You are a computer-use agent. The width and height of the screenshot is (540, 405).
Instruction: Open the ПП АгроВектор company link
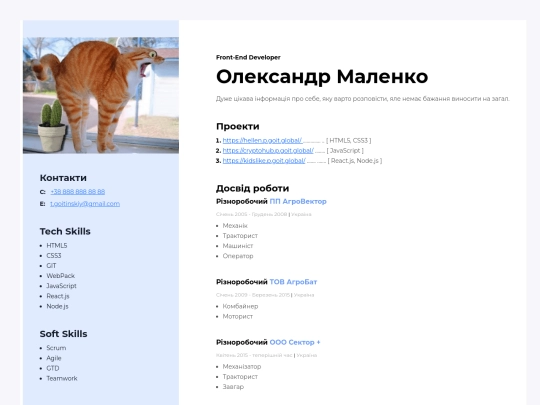tap(298, 201)
